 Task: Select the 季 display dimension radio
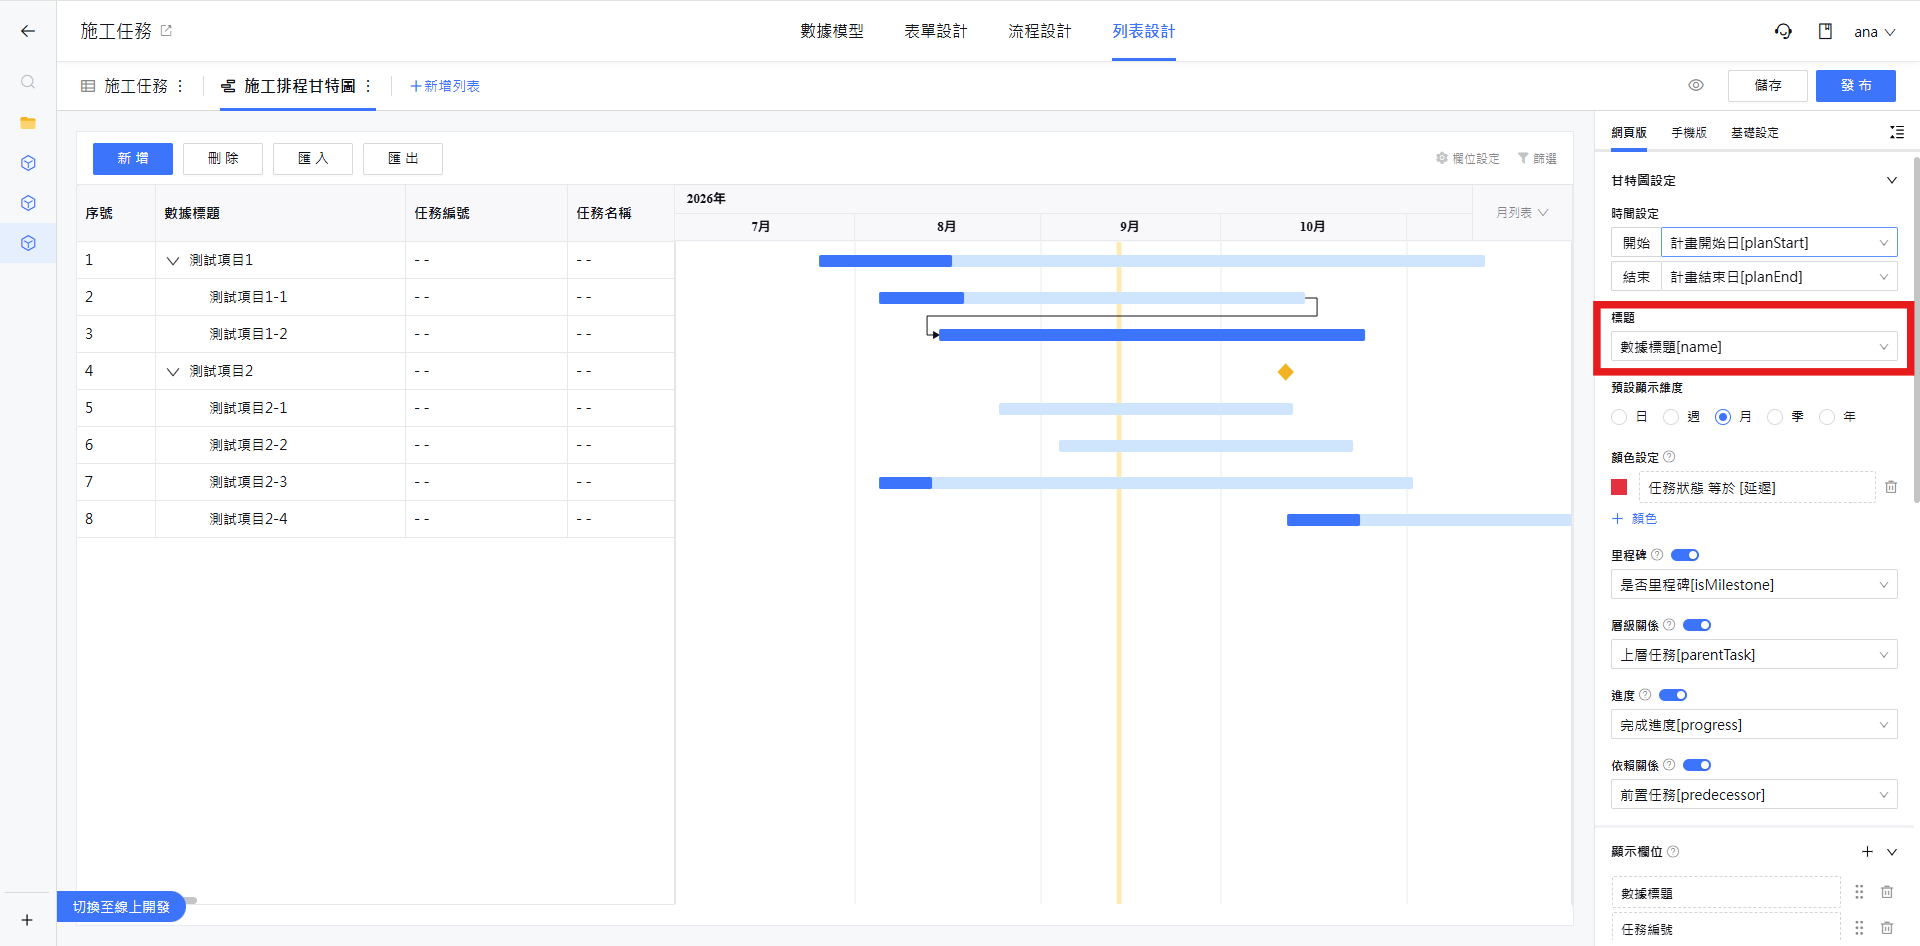click(x=1775, y=417)
